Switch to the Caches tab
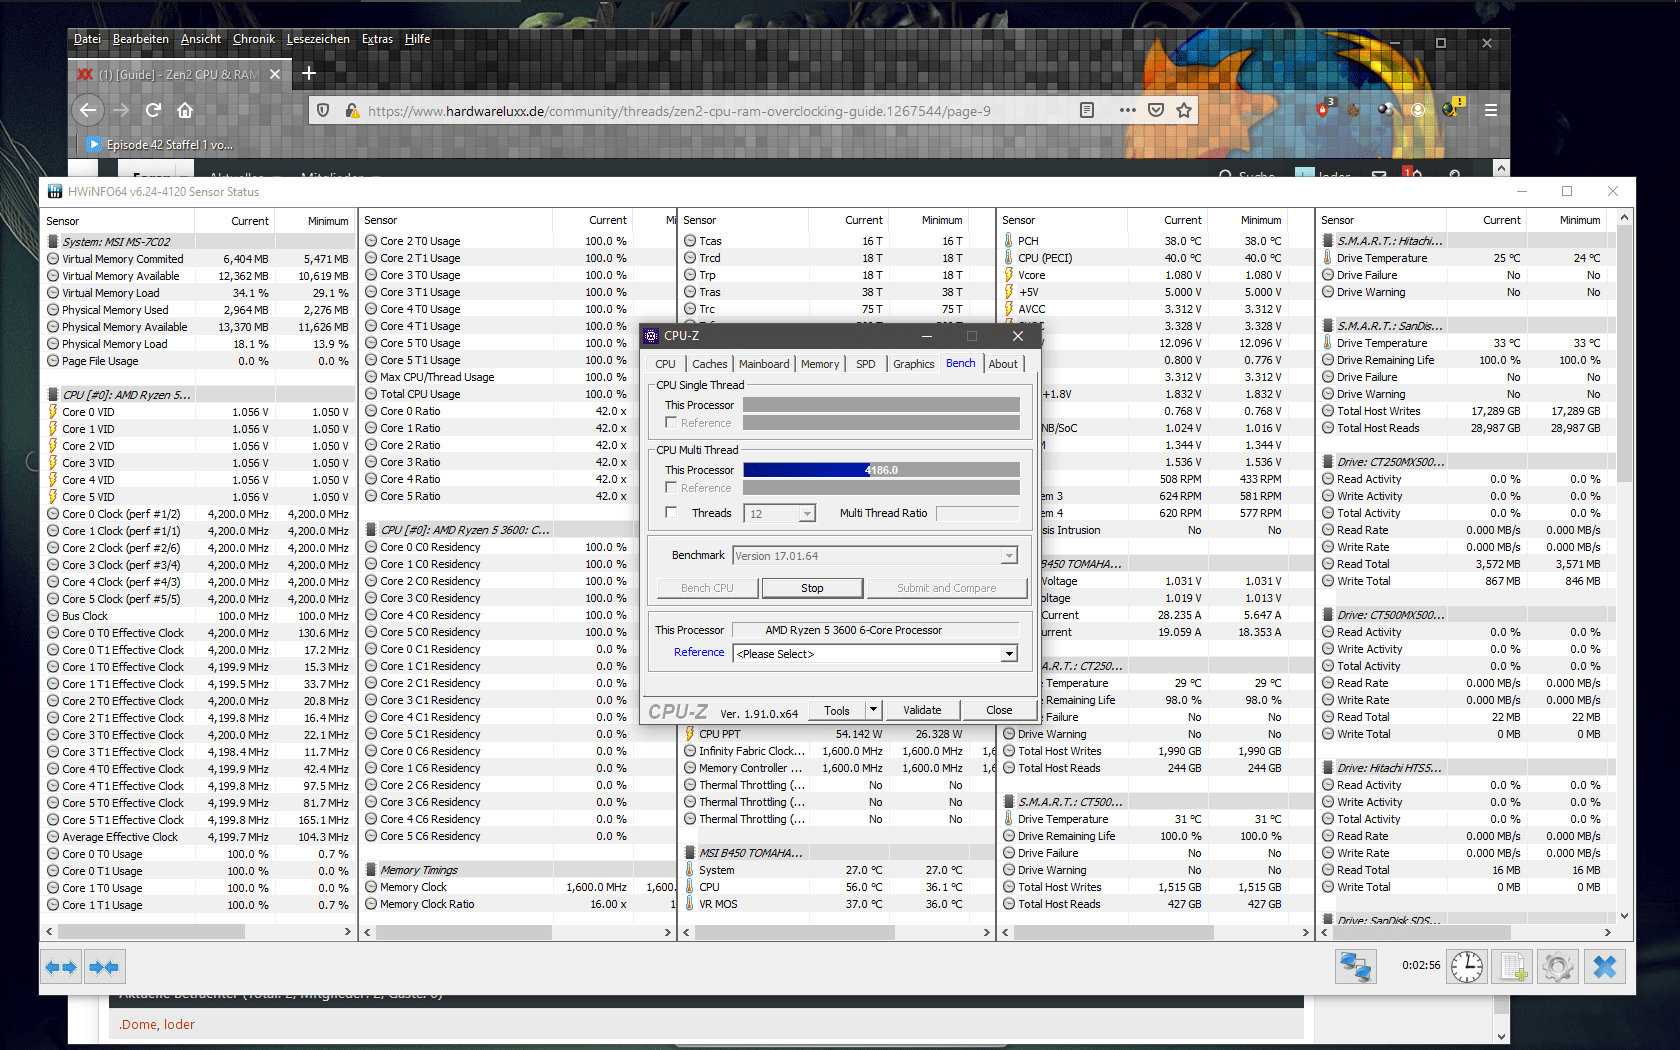Viewport: 1680px width, 1050px height. click(x=709, y=364)
